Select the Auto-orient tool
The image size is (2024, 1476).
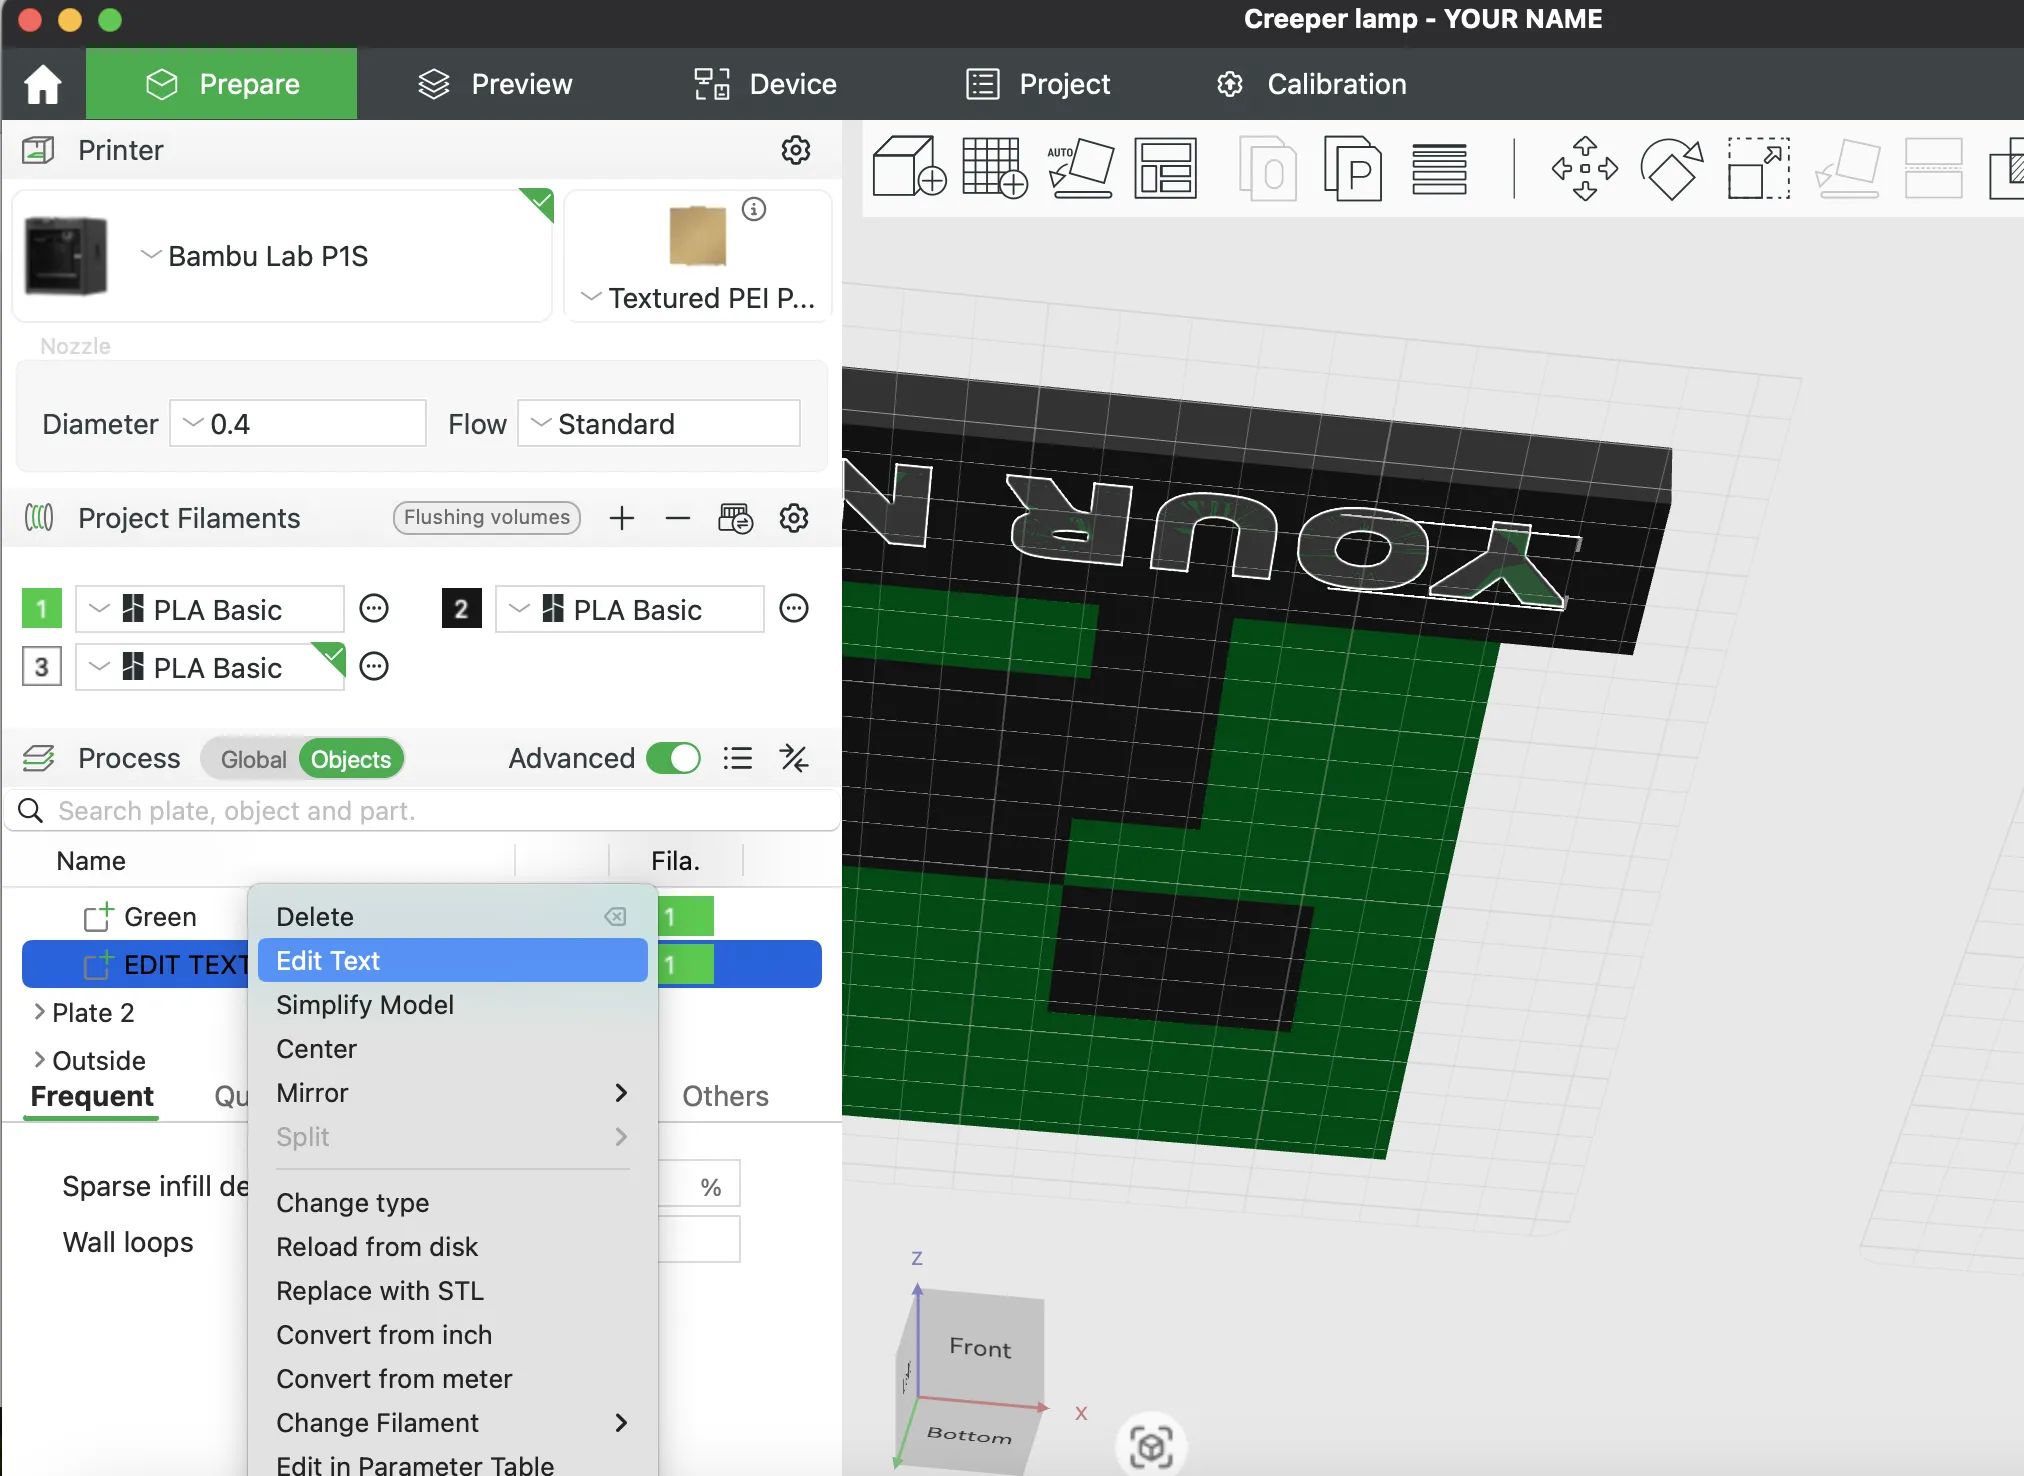click(x=1080, y=168)
